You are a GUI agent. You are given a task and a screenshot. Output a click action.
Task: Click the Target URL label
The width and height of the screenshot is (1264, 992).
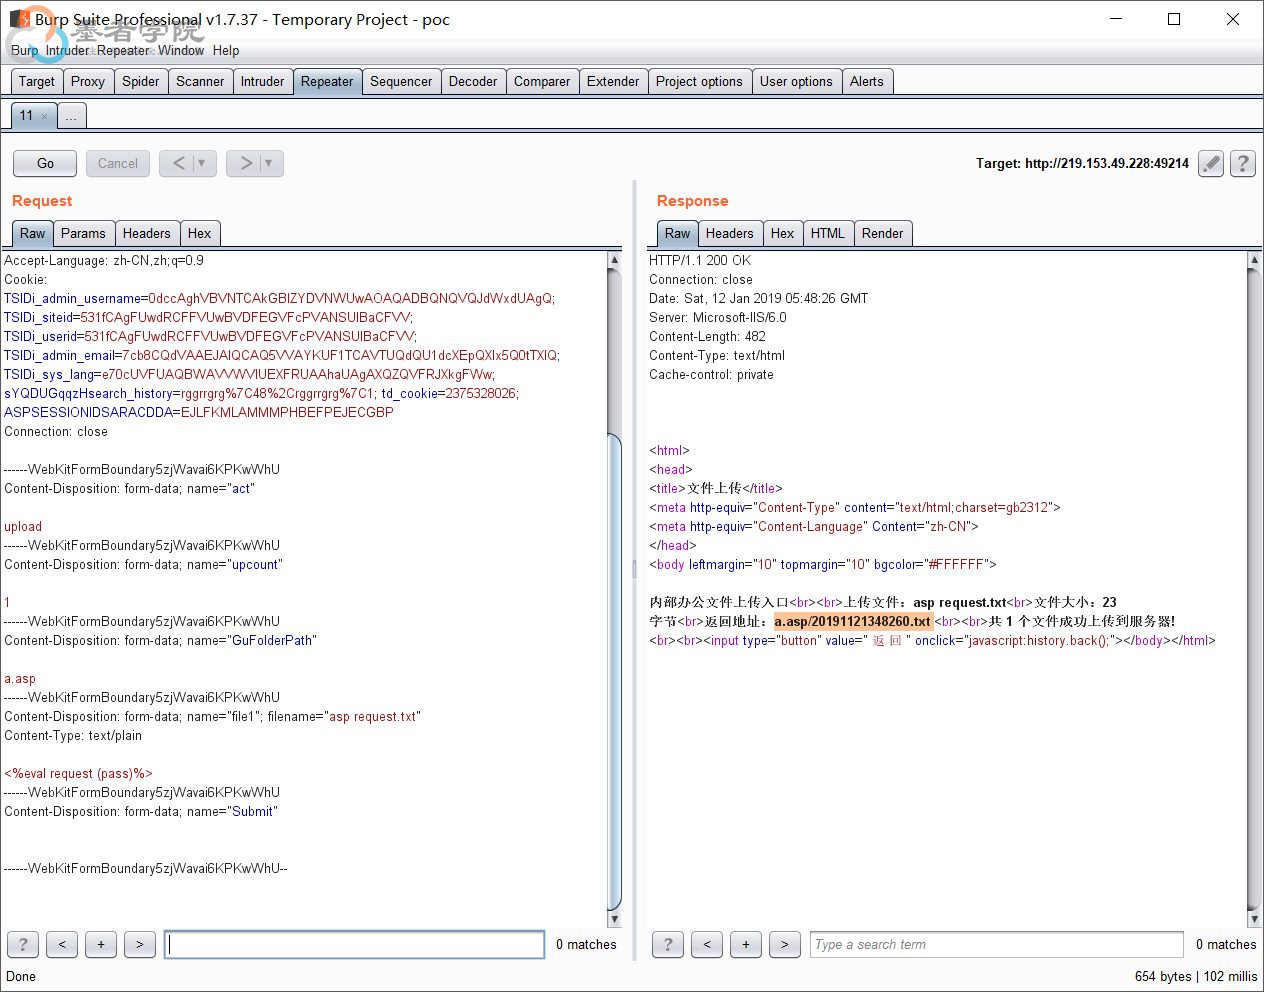pos(1083,163)
